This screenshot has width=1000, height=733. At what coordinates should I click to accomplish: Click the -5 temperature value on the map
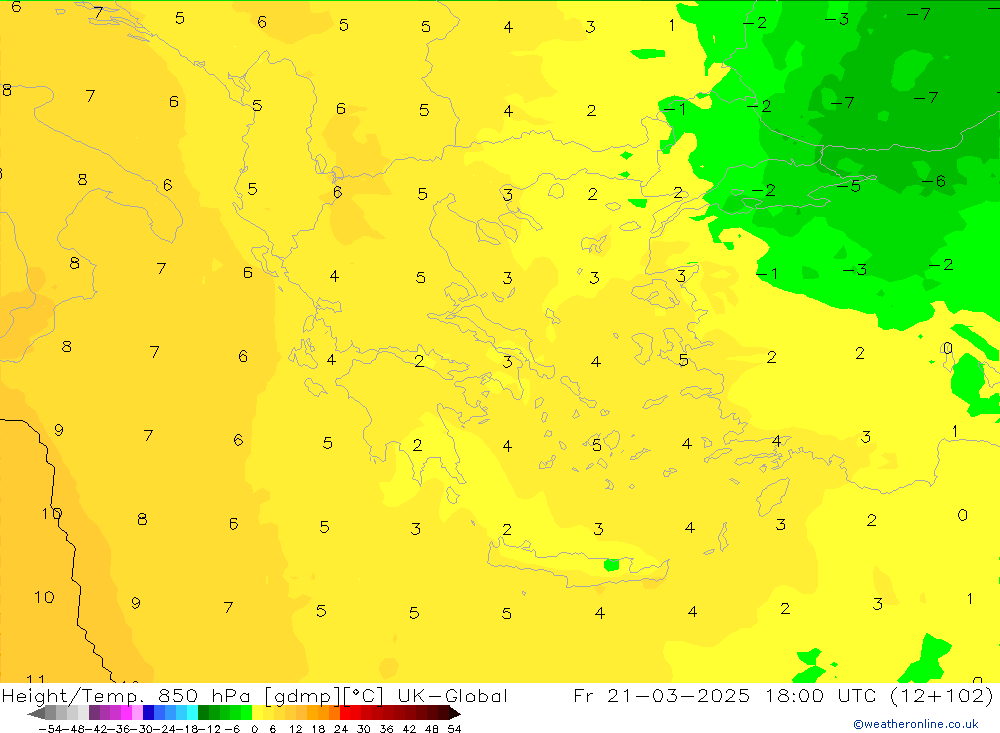click(x=848, y=186)
